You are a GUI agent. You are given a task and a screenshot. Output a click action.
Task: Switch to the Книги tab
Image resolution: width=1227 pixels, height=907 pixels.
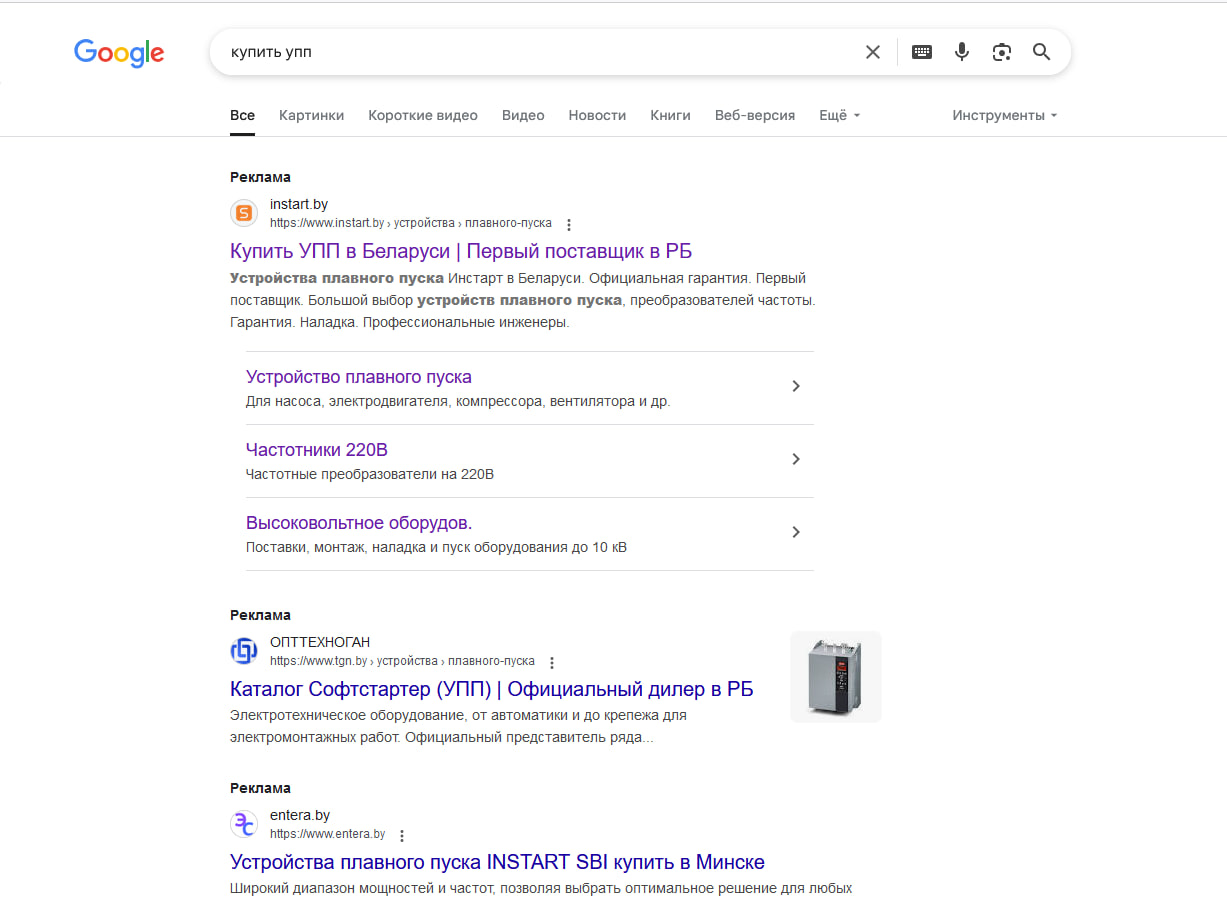(670, 115)
